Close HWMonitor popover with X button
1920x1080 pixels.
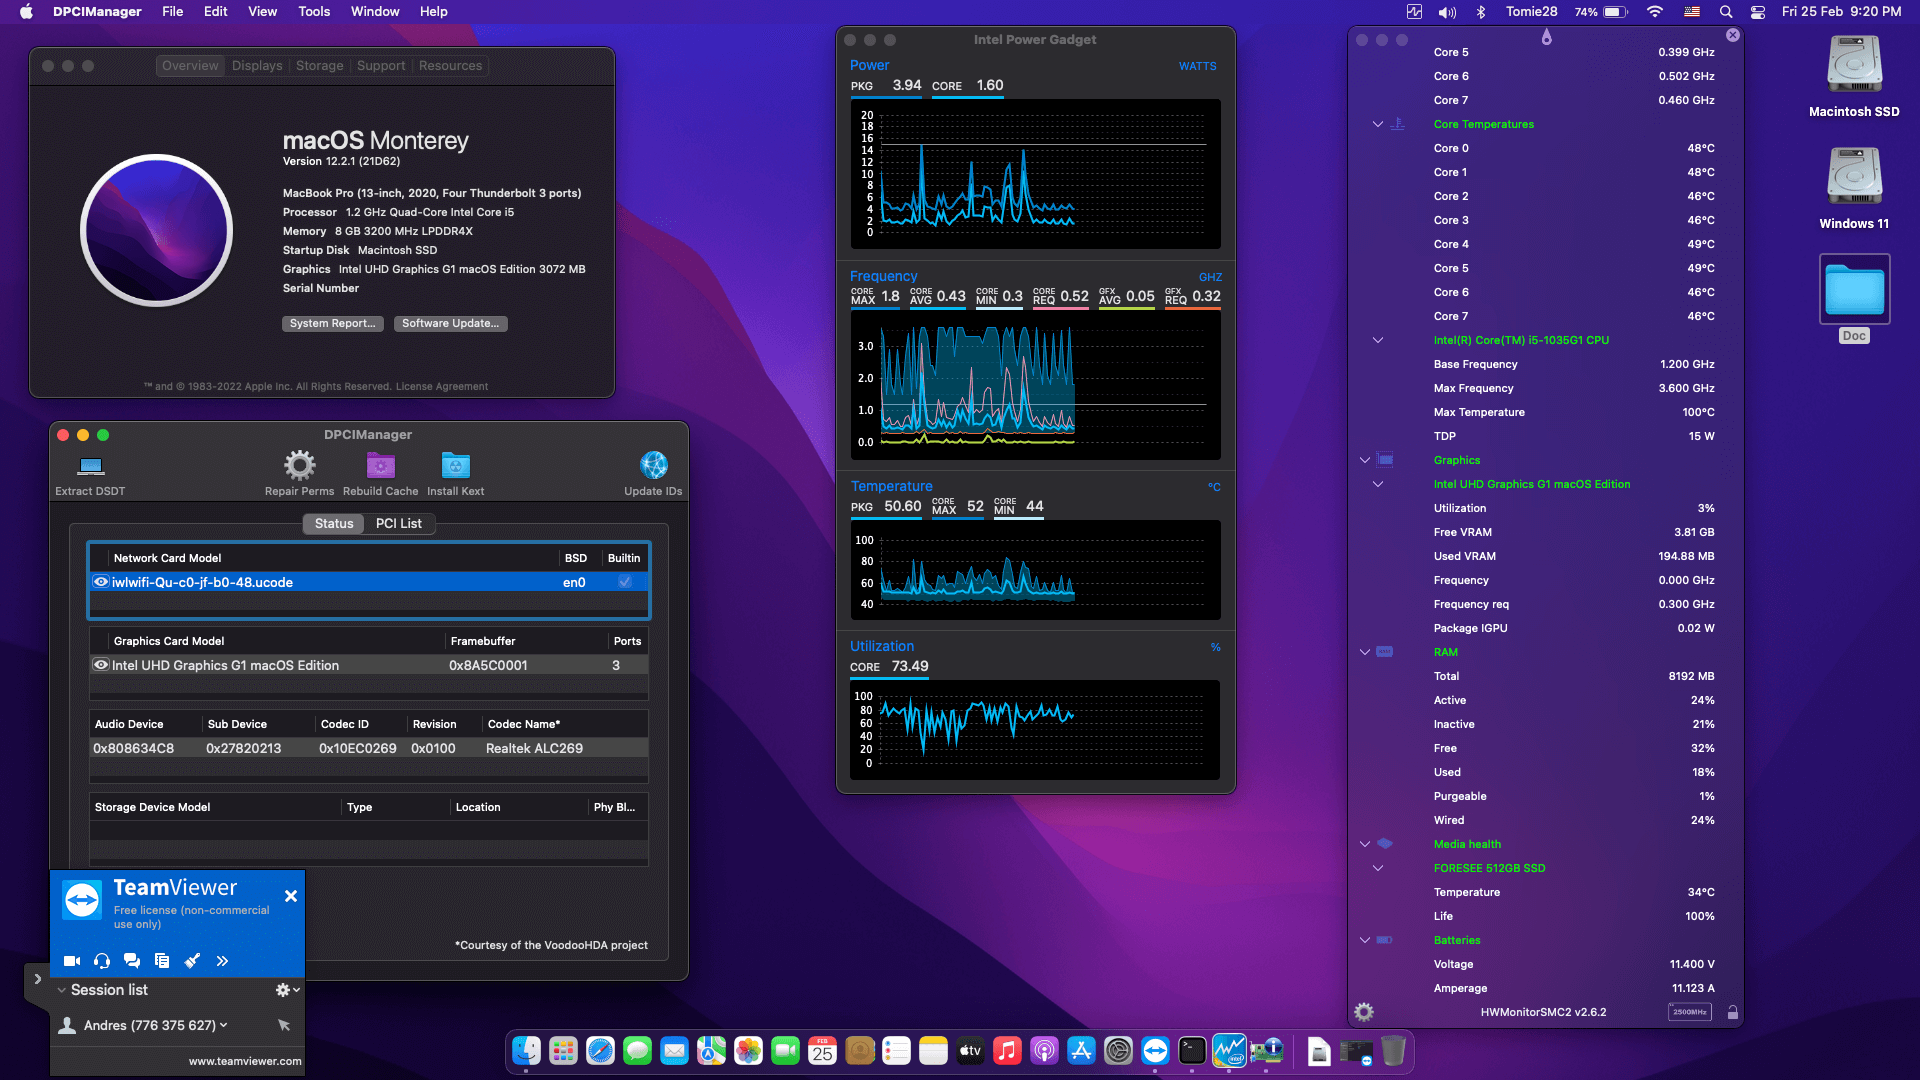coord(1733,35)
